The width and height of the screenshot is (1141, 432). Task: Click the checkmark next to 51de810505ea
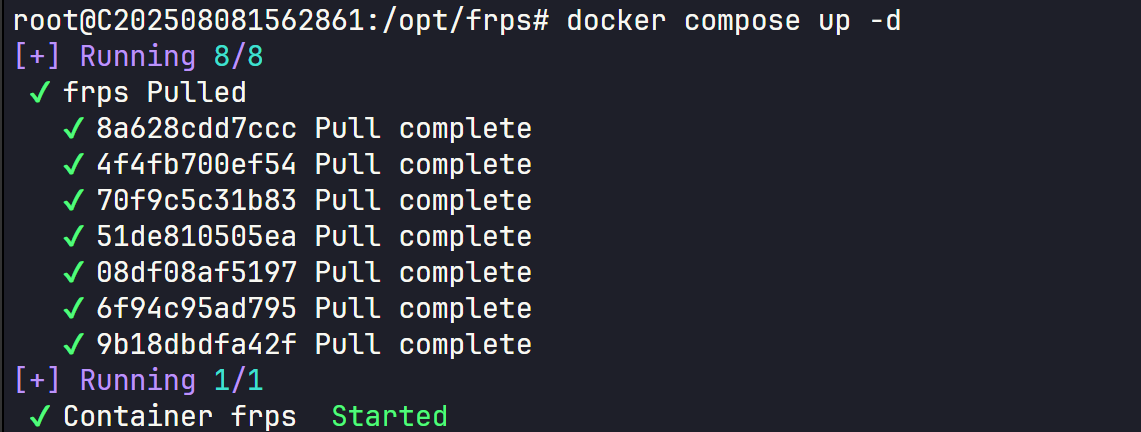pos(74,237)
